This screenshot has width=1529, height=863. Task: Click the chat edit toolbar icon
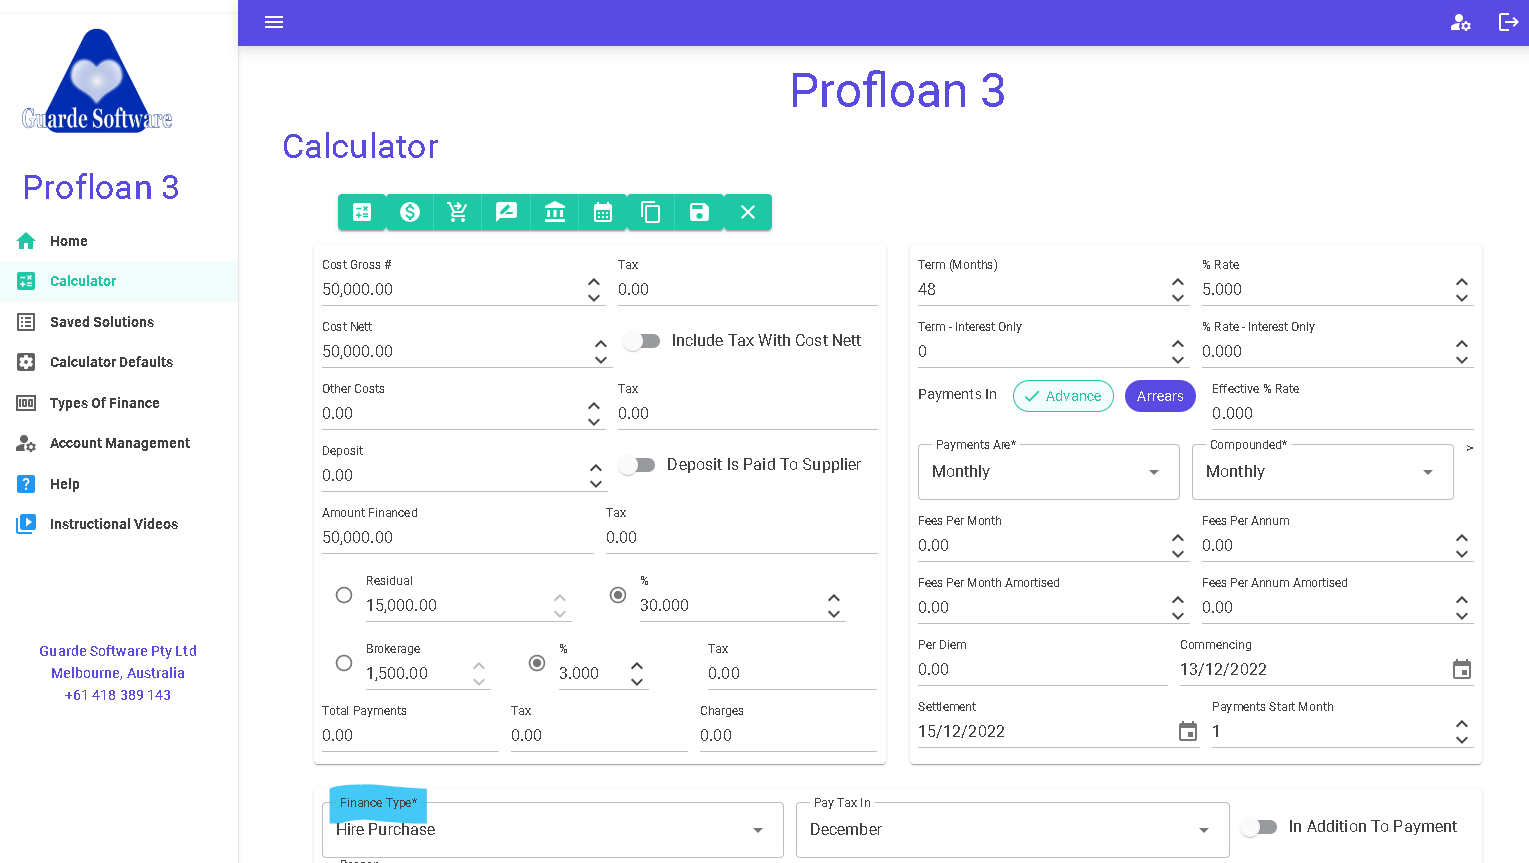click(506, 212)
